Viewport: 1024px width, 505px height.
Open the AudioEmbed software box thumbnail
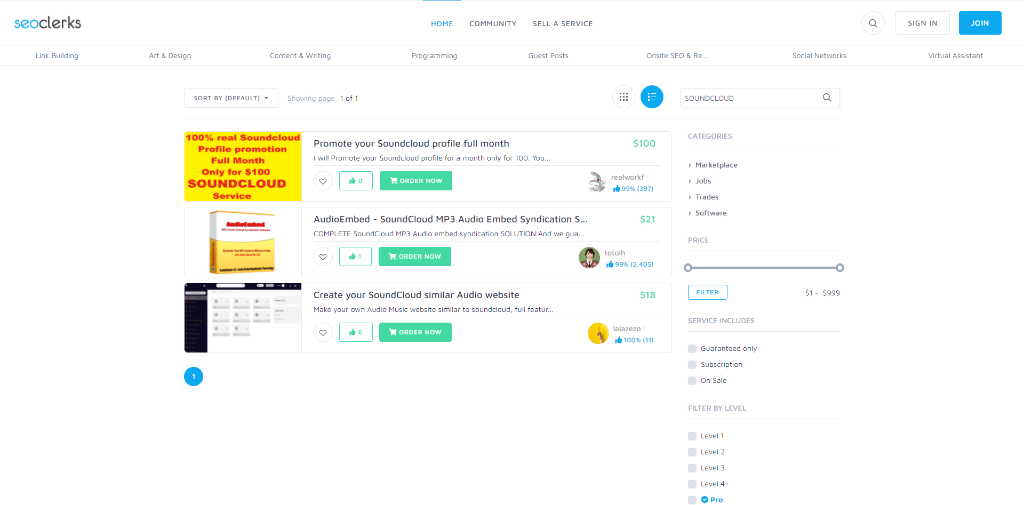[x=243, y=242]
